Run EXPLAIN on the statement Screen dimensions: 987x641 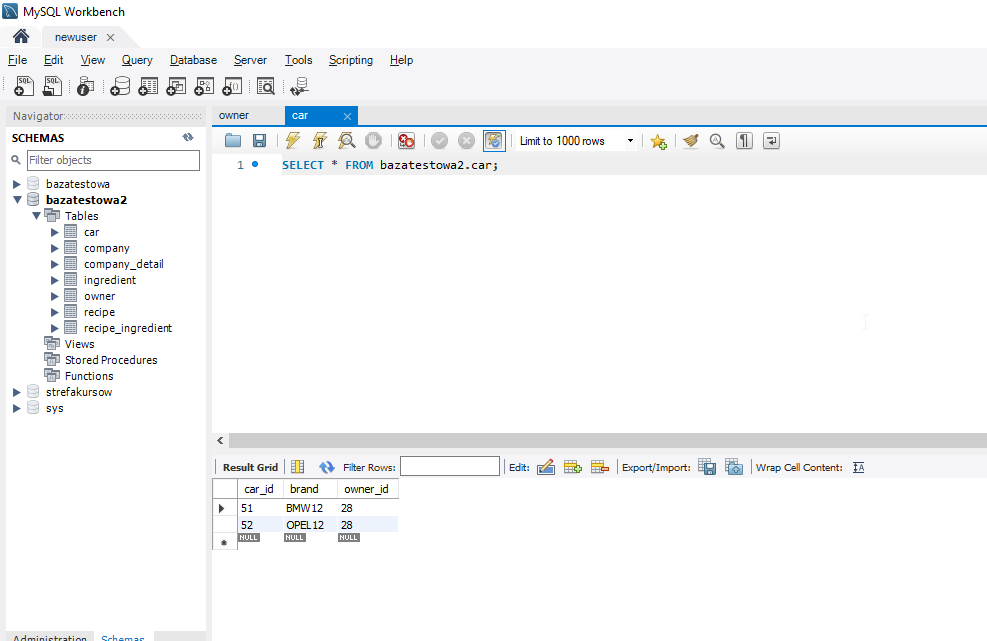pos(346,140)
